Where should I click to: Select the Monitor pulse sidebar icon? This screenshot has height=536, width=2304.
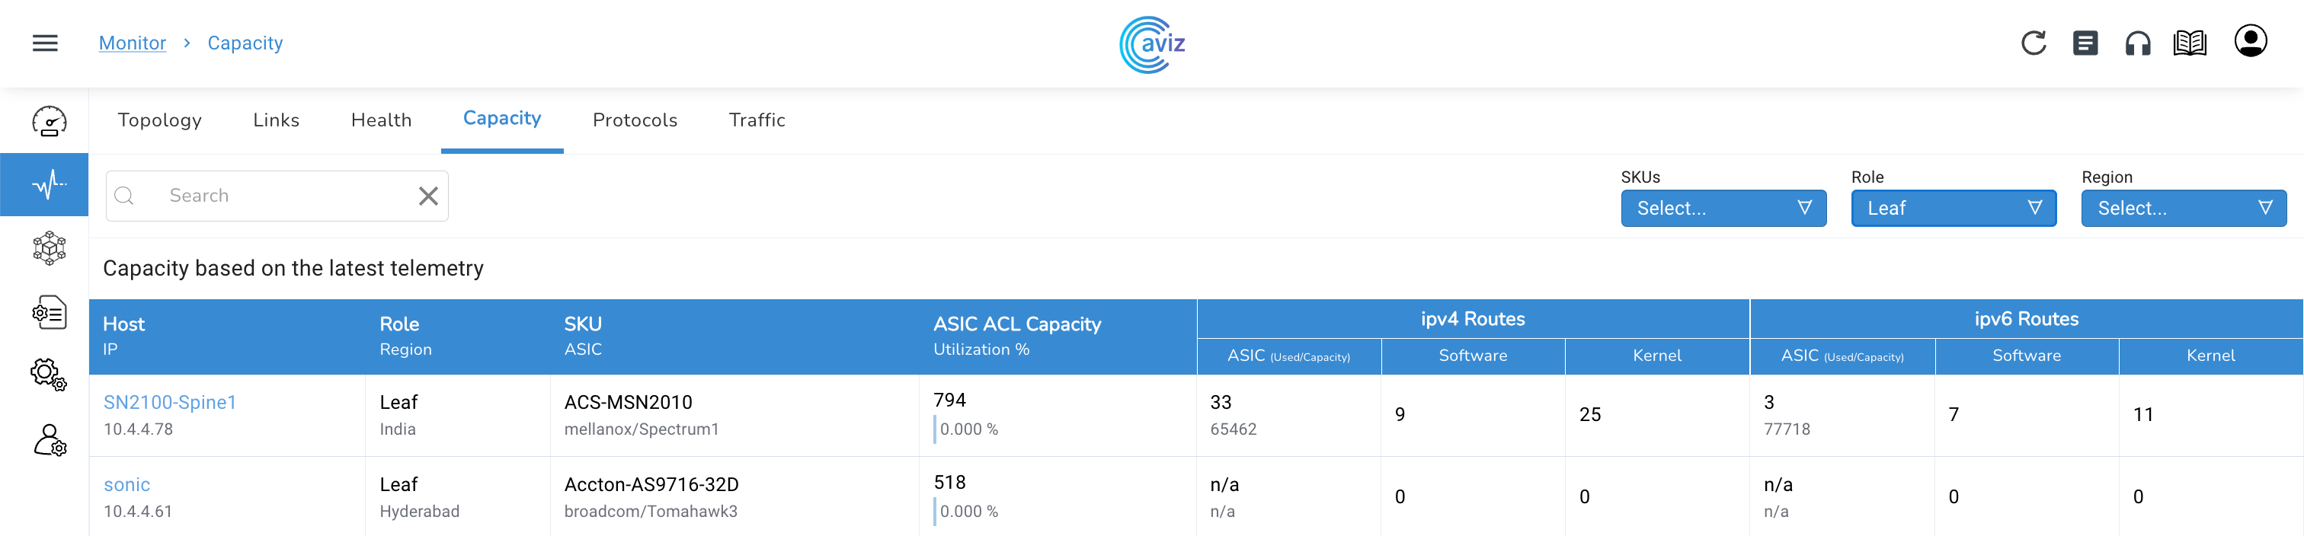coord(46,184)
